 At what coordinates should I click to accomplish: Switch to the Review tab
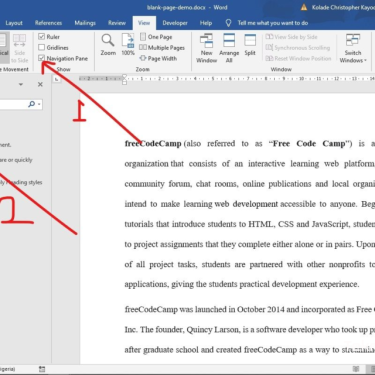[x=117, y=23]
